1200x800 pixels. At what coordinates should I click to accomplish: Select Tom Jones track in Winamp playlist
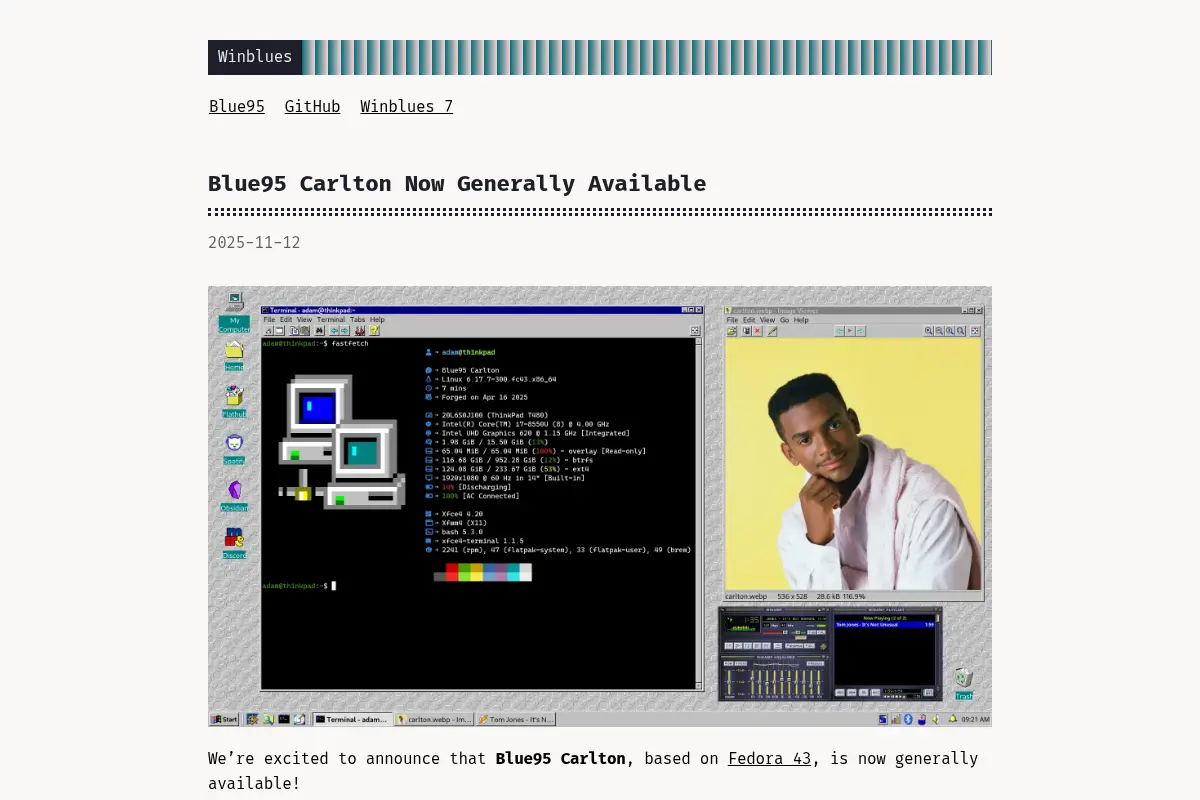pos(885,624)
